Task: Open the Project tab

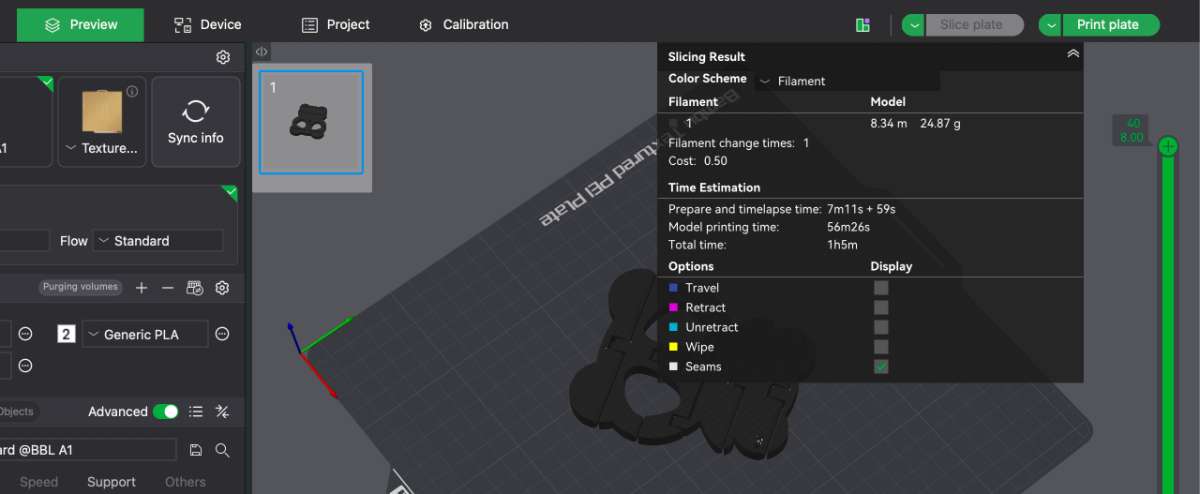Action: click(x=335, y=24)
